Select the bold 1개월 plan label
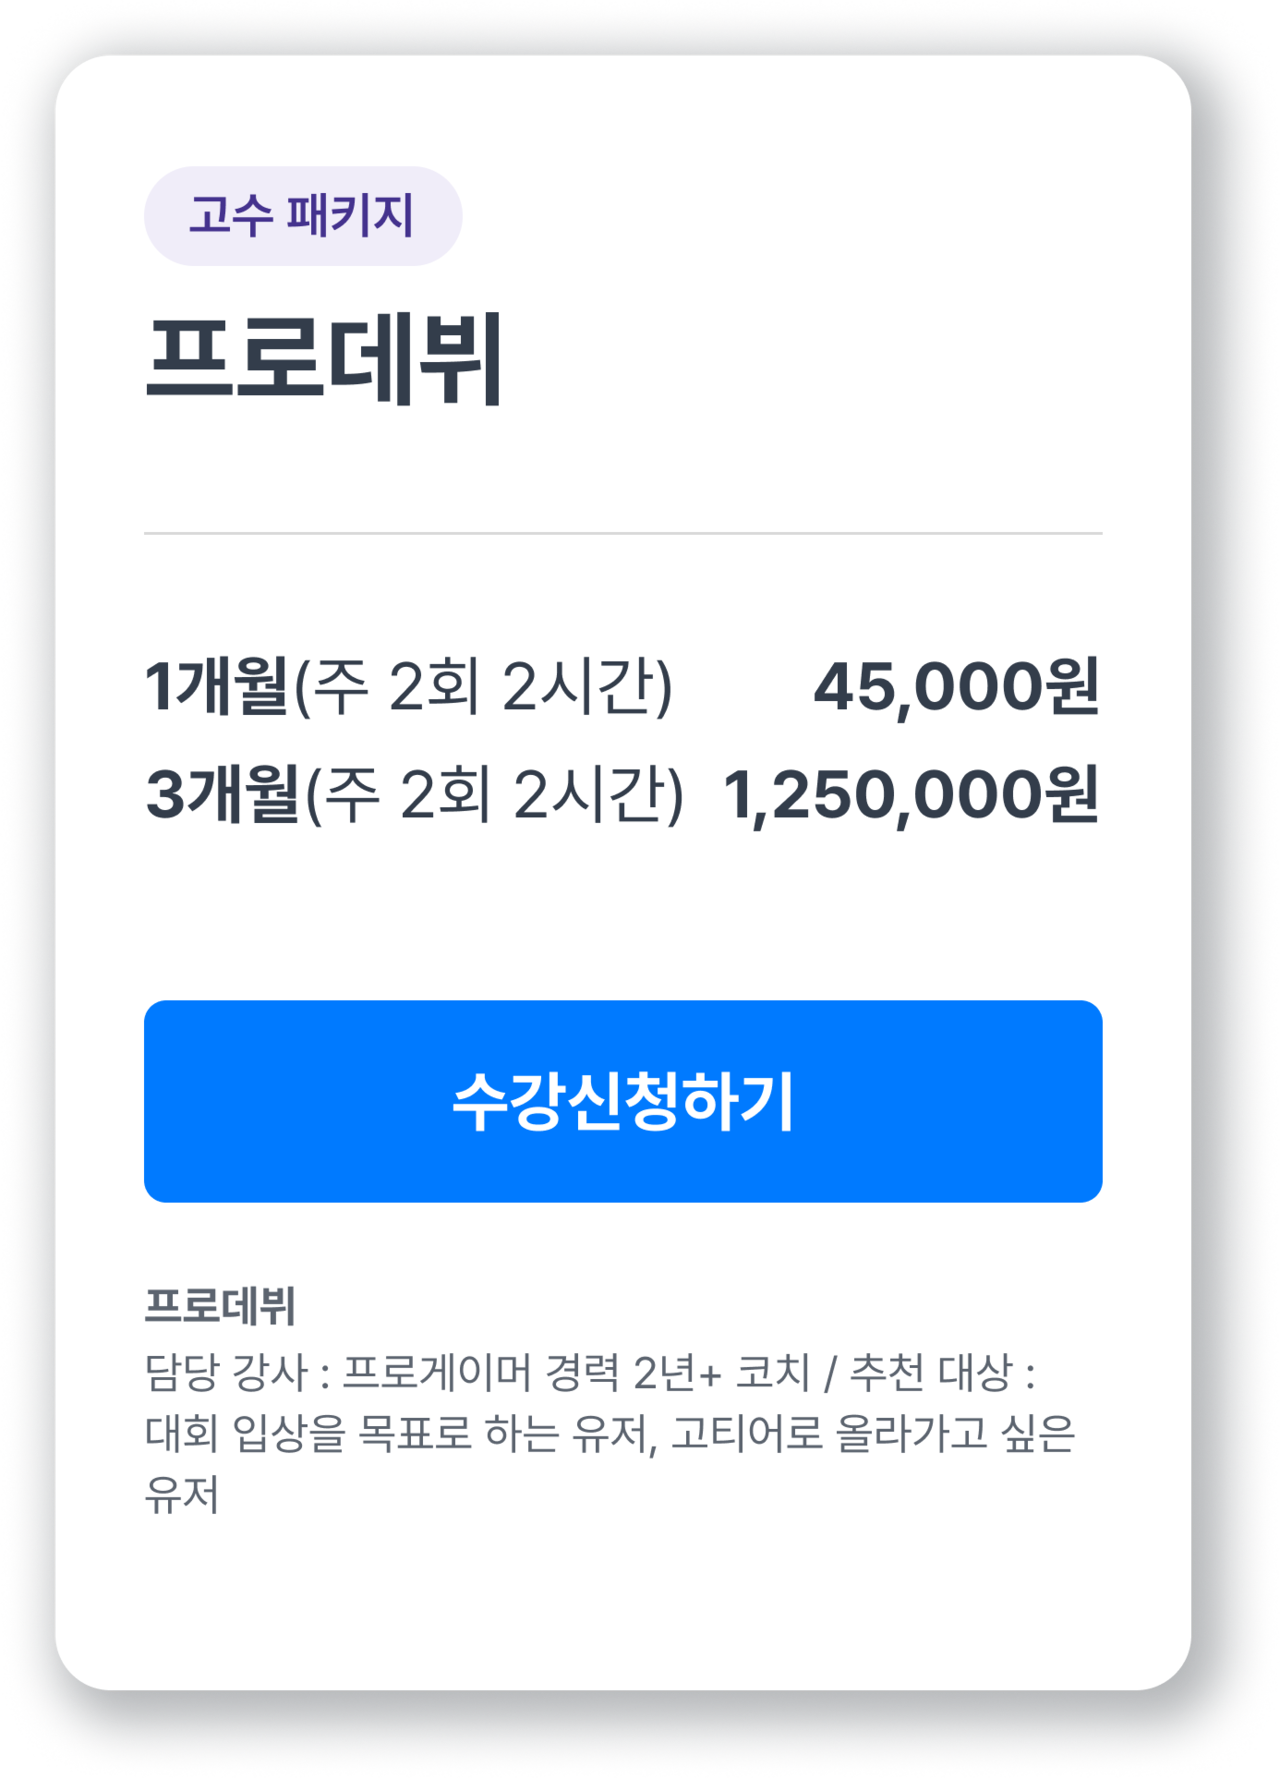Viewport: 1280px width, 1779px height. 217,687
